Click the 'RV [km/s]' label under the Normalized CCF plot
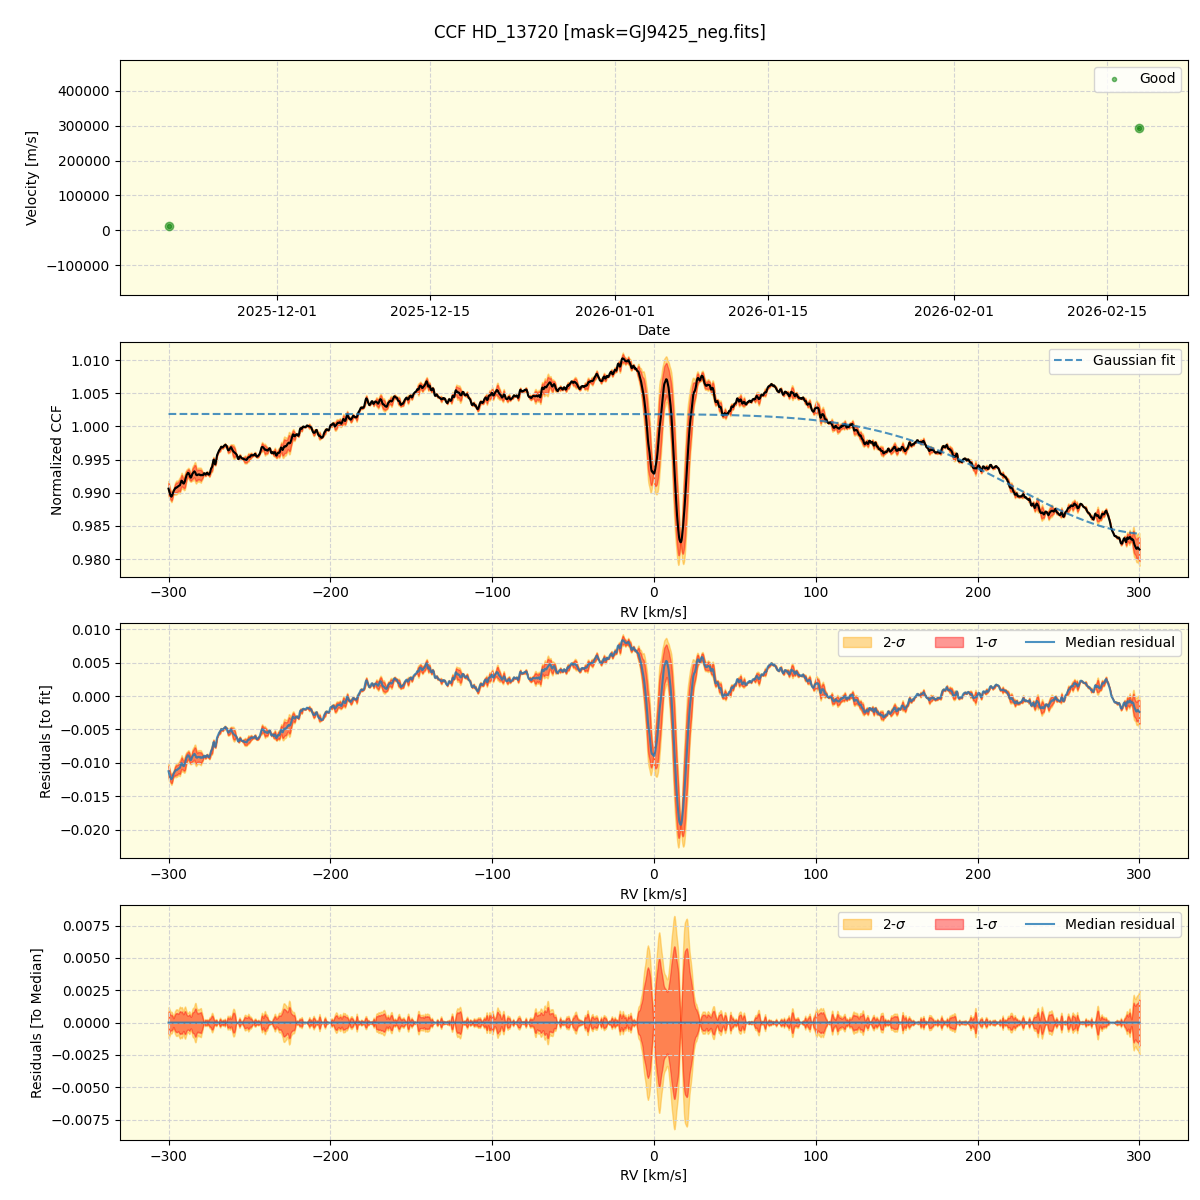The image size is (1200, 1200). (x=654, y=612)
